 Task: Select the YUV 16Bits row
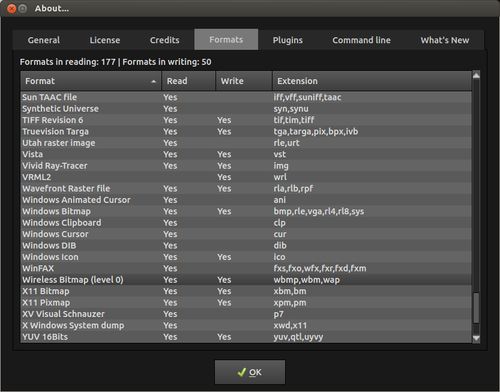pos(246,337)
